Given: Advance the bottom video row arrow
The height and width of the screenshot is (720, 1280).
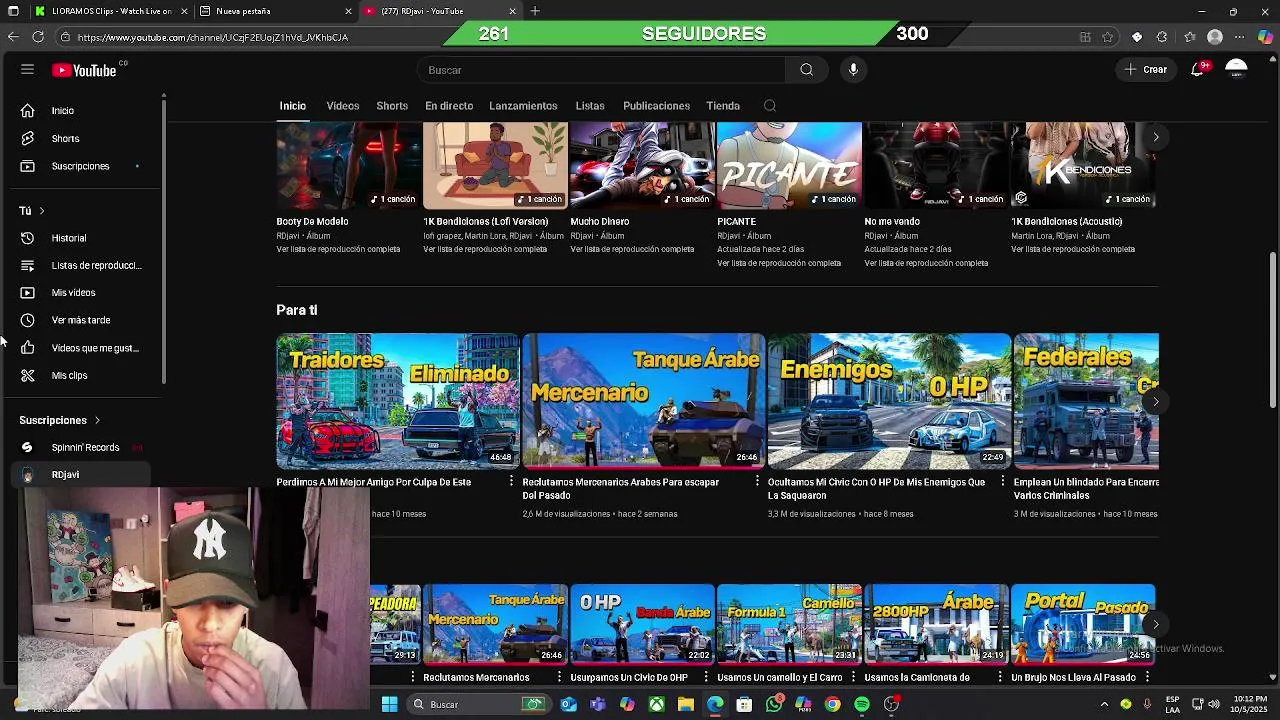Looking at the screenshot, I should point(1155,625).
